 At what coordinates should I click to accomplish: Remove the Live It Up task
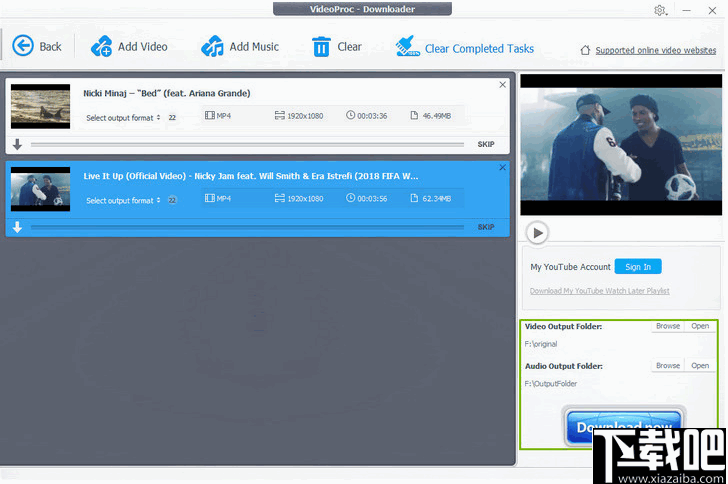coord(502,167)
